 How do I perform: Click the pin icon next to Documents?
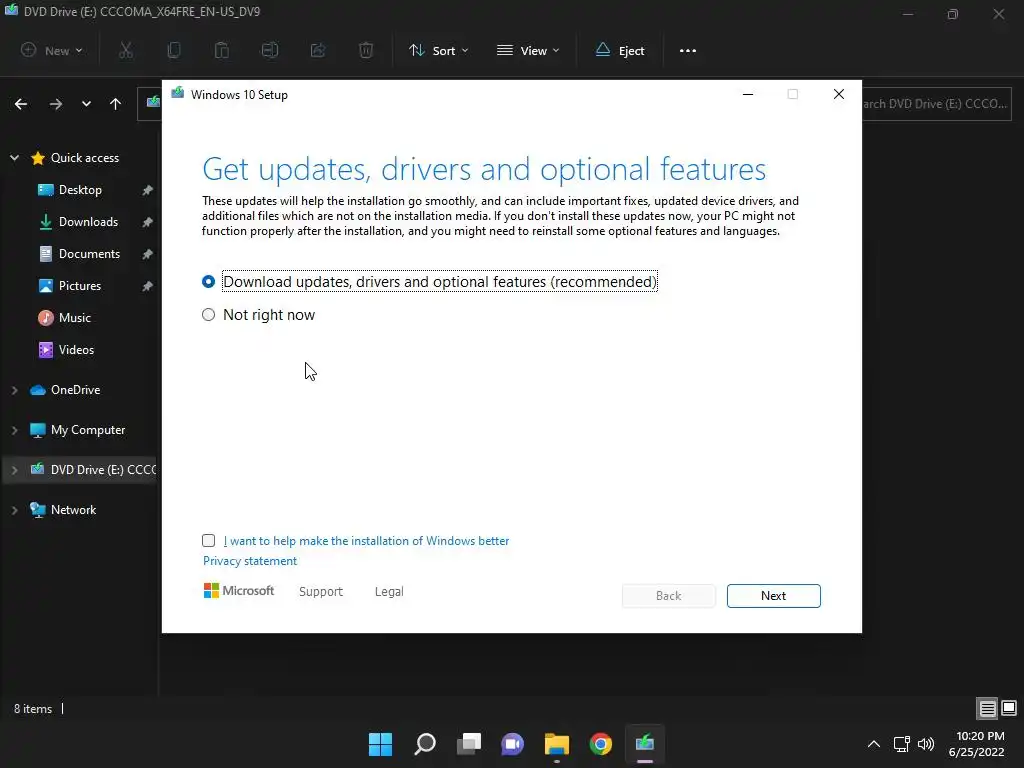click(148, 254)
